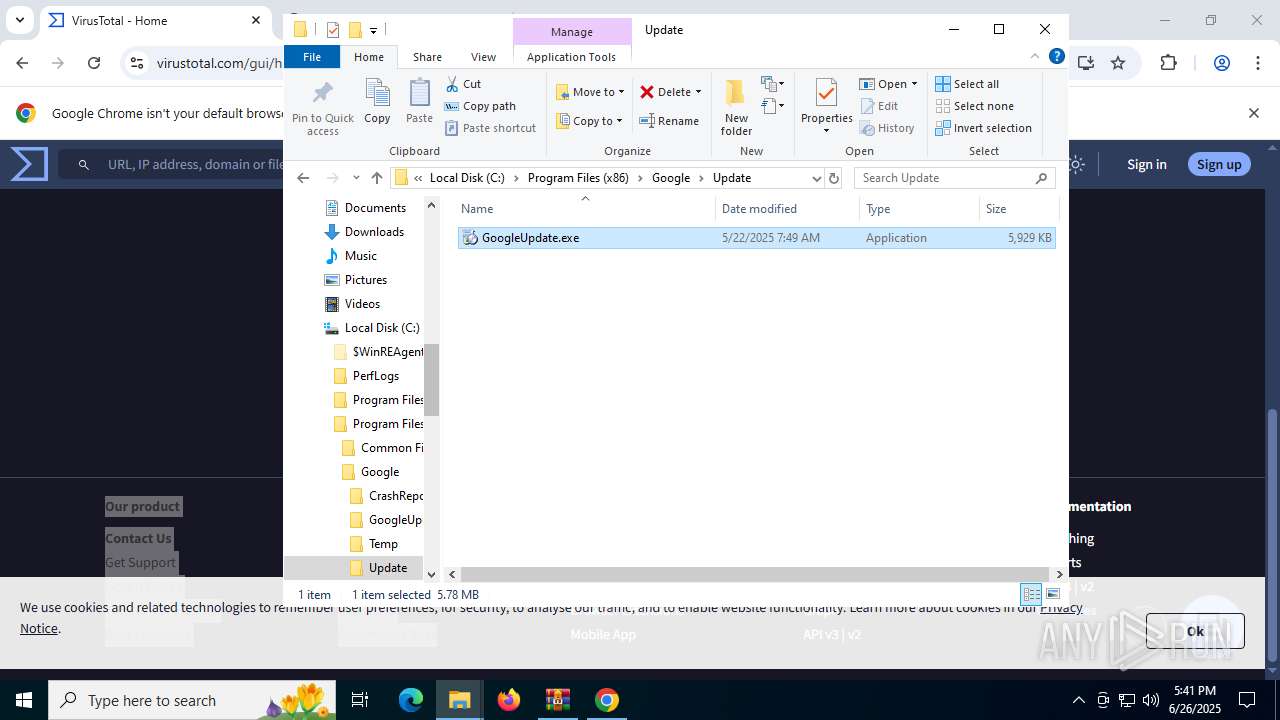The width and height of the screenshot is (1280, 720).
Task: Select Temp folder in tree
Action: [383, 544]
